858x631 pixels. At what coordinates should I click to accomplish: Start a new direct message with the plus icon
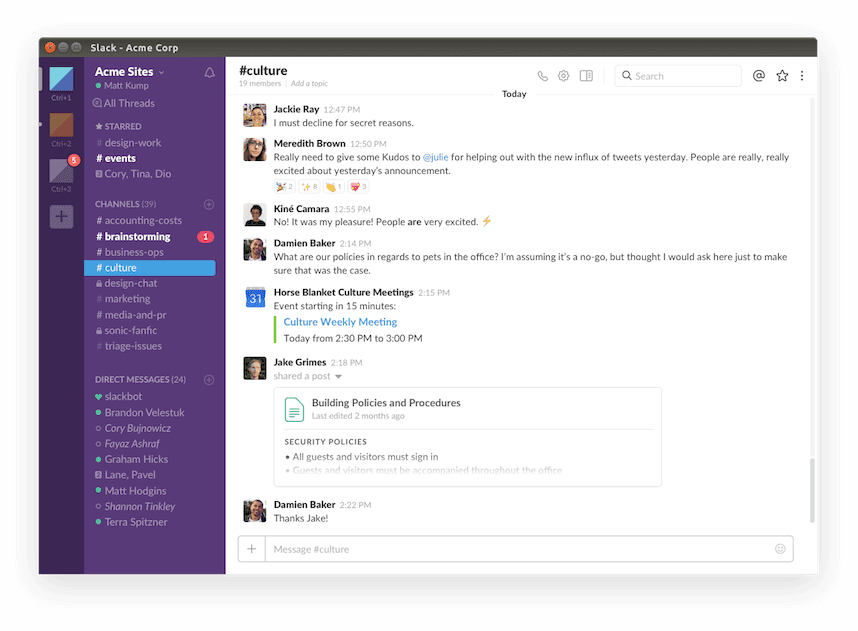pos(209,379)
